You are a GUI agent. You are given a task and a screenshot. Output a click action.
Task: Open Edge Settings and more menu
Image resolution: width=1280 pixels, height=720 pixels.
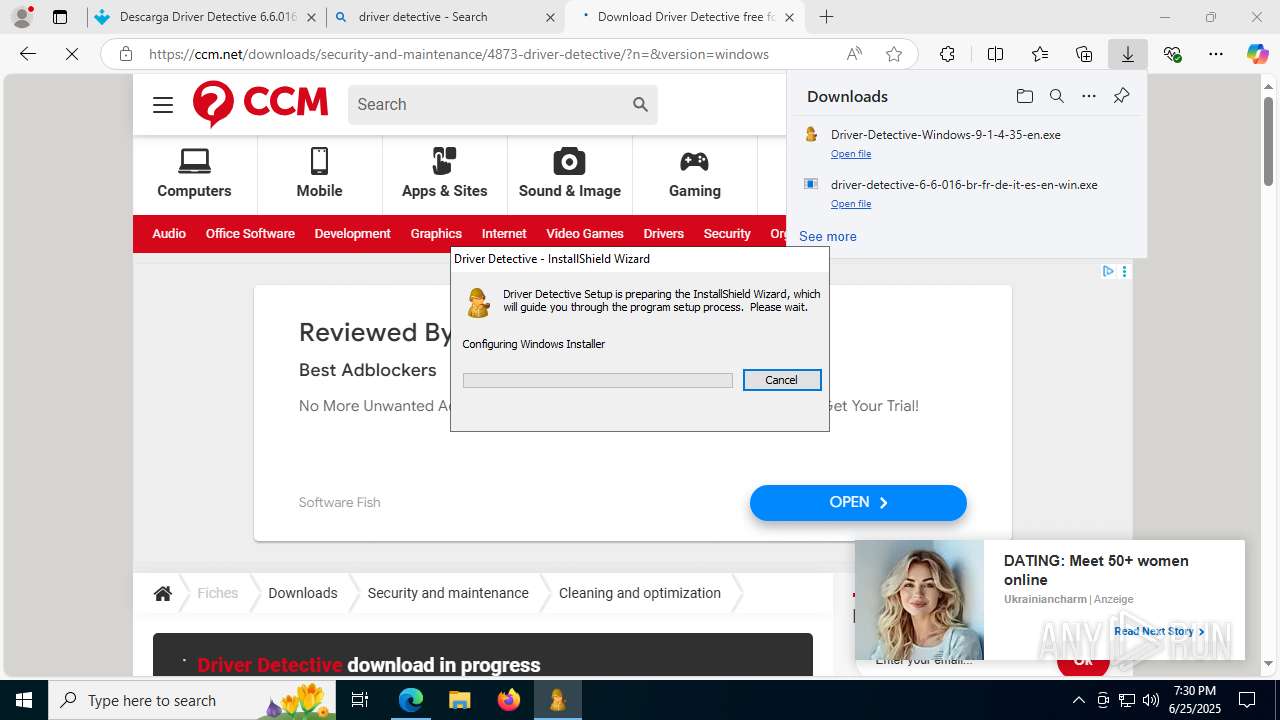[x=1216, y=54]
